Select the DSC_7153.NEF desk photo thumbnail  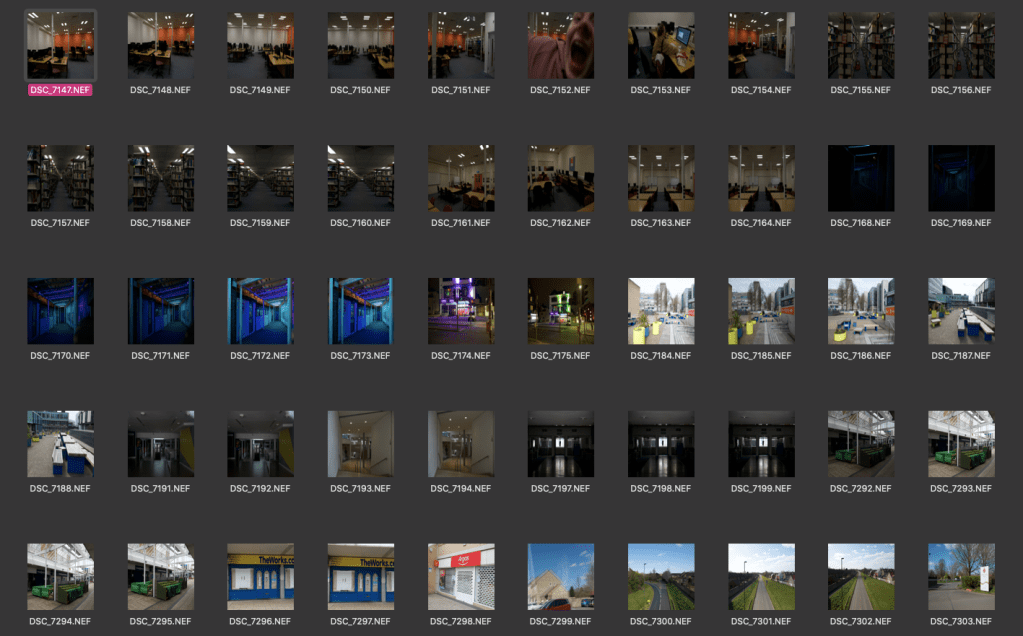660,45
